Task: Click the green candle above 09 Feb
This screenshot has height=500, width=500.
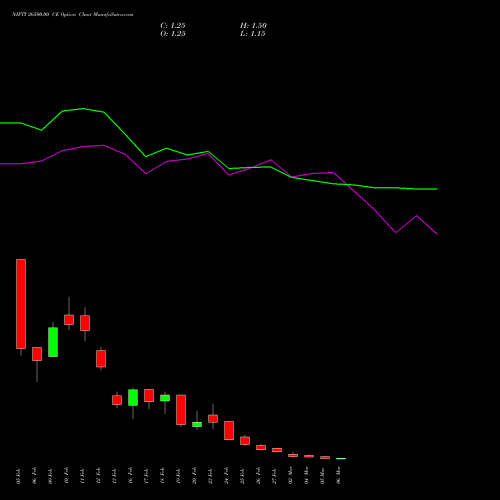Action: tap(53, 342)
